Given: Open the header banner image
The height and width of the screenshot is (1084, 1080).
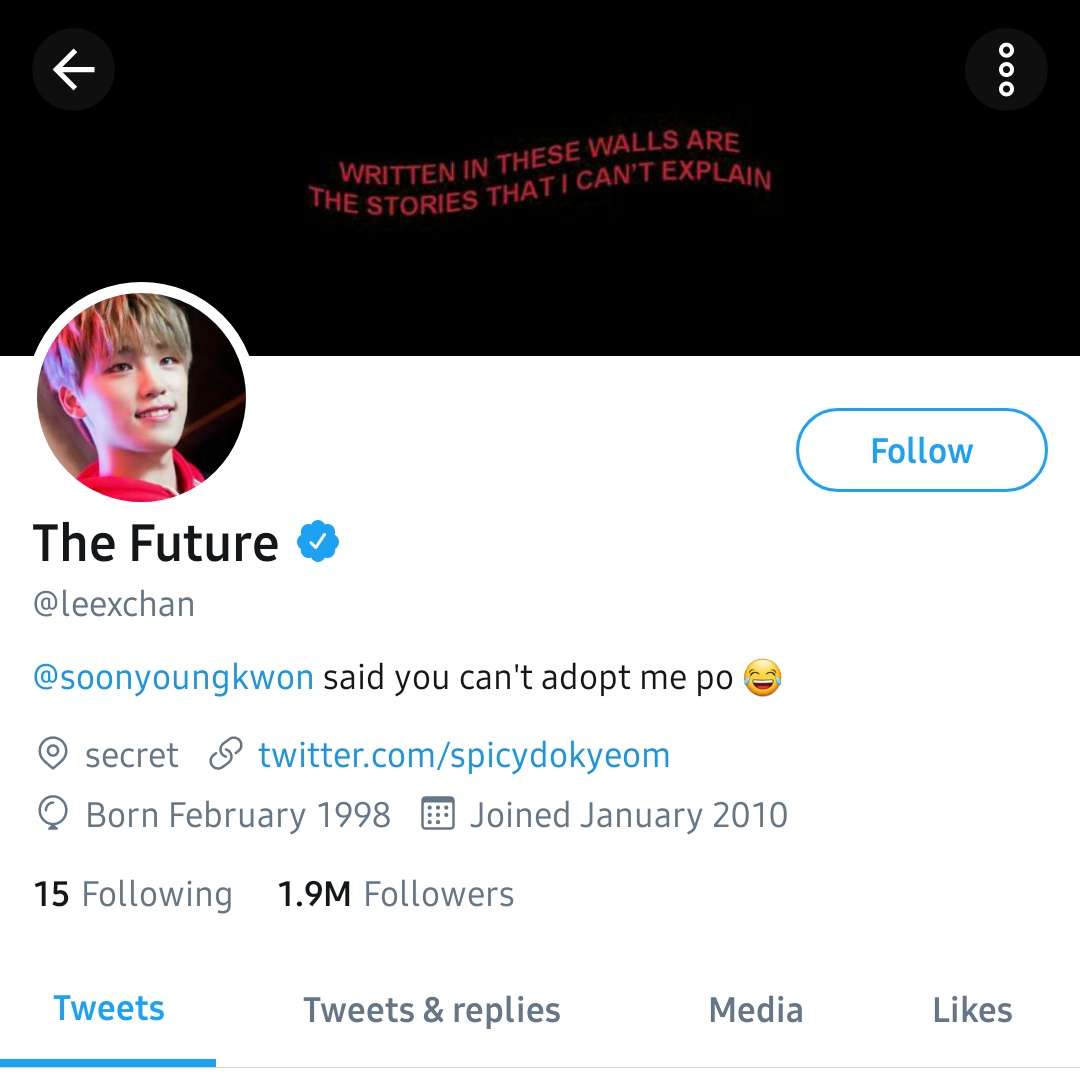Looking at the screenshot, I should (x=540, y=178).
